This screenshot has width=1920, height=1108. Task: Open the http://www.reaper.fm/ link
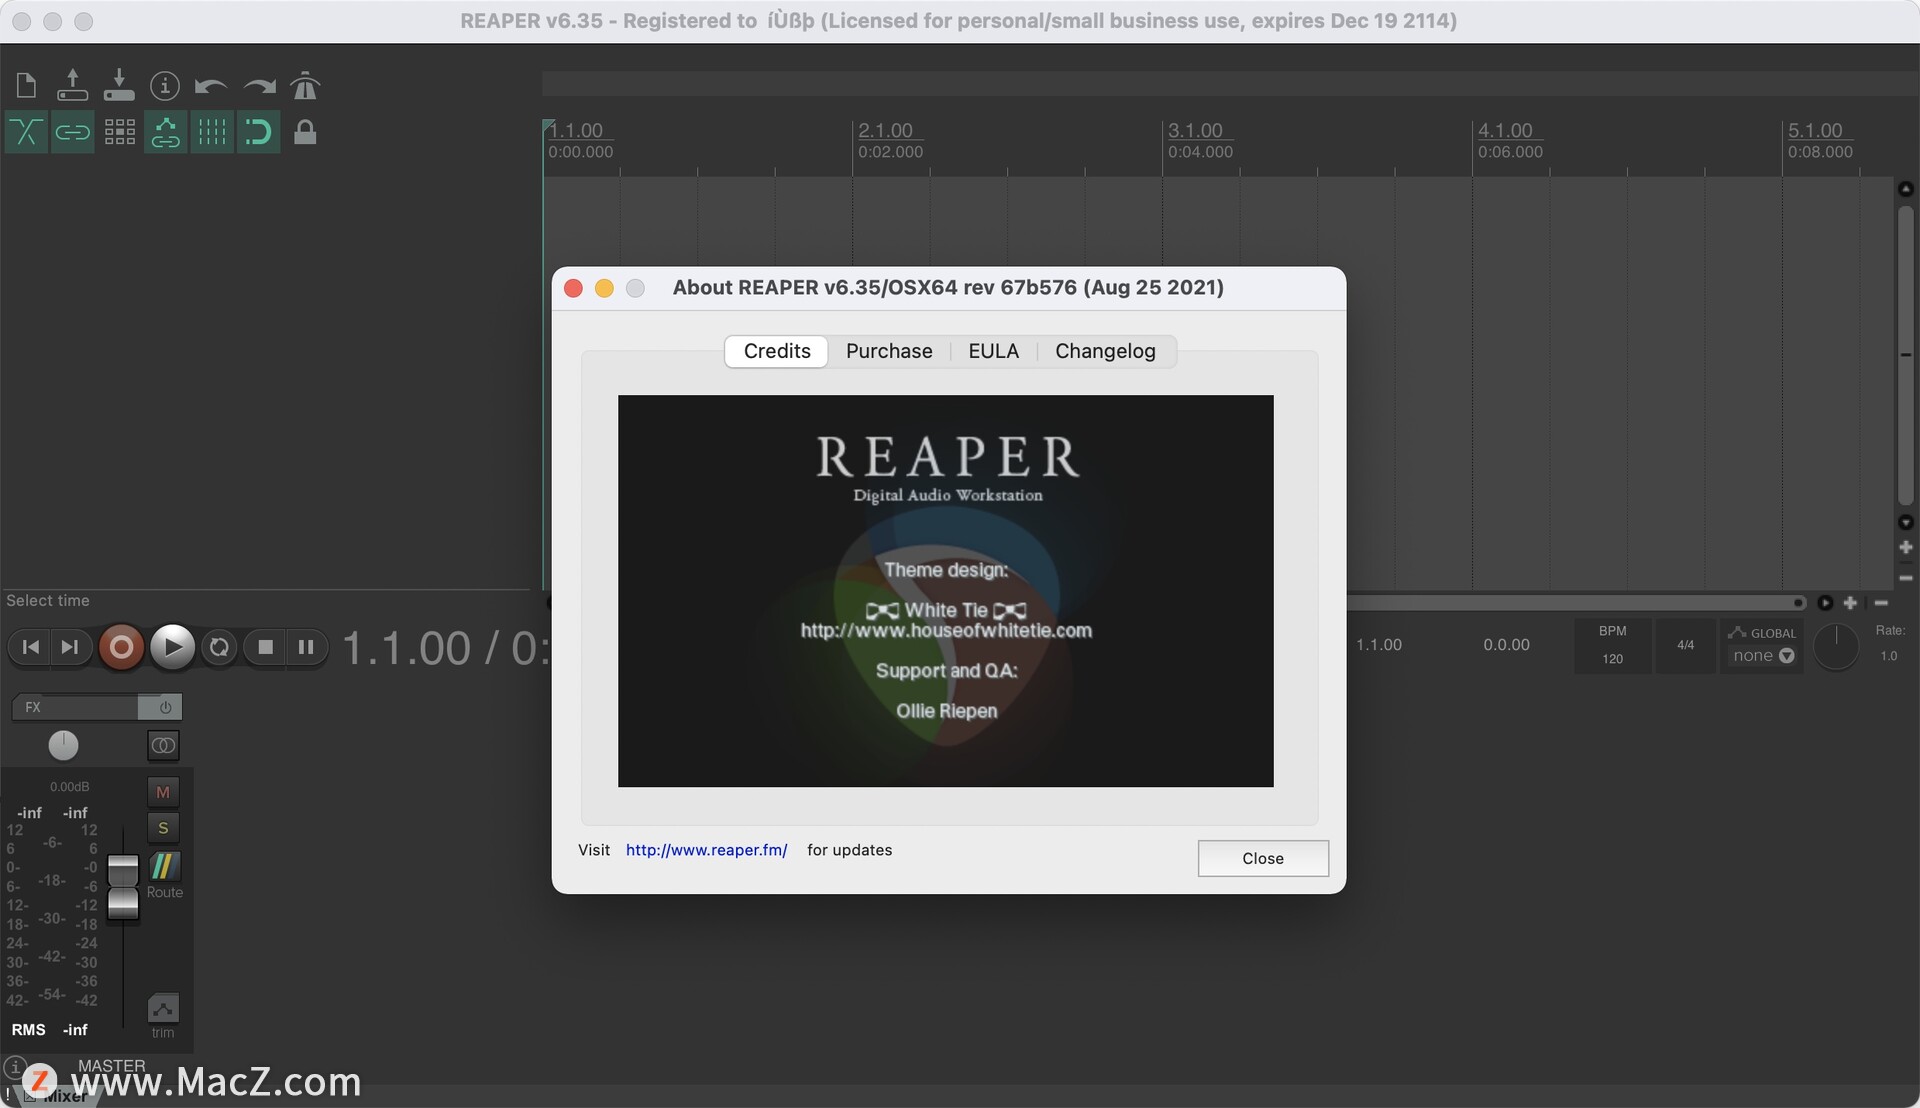click(706, 850)
